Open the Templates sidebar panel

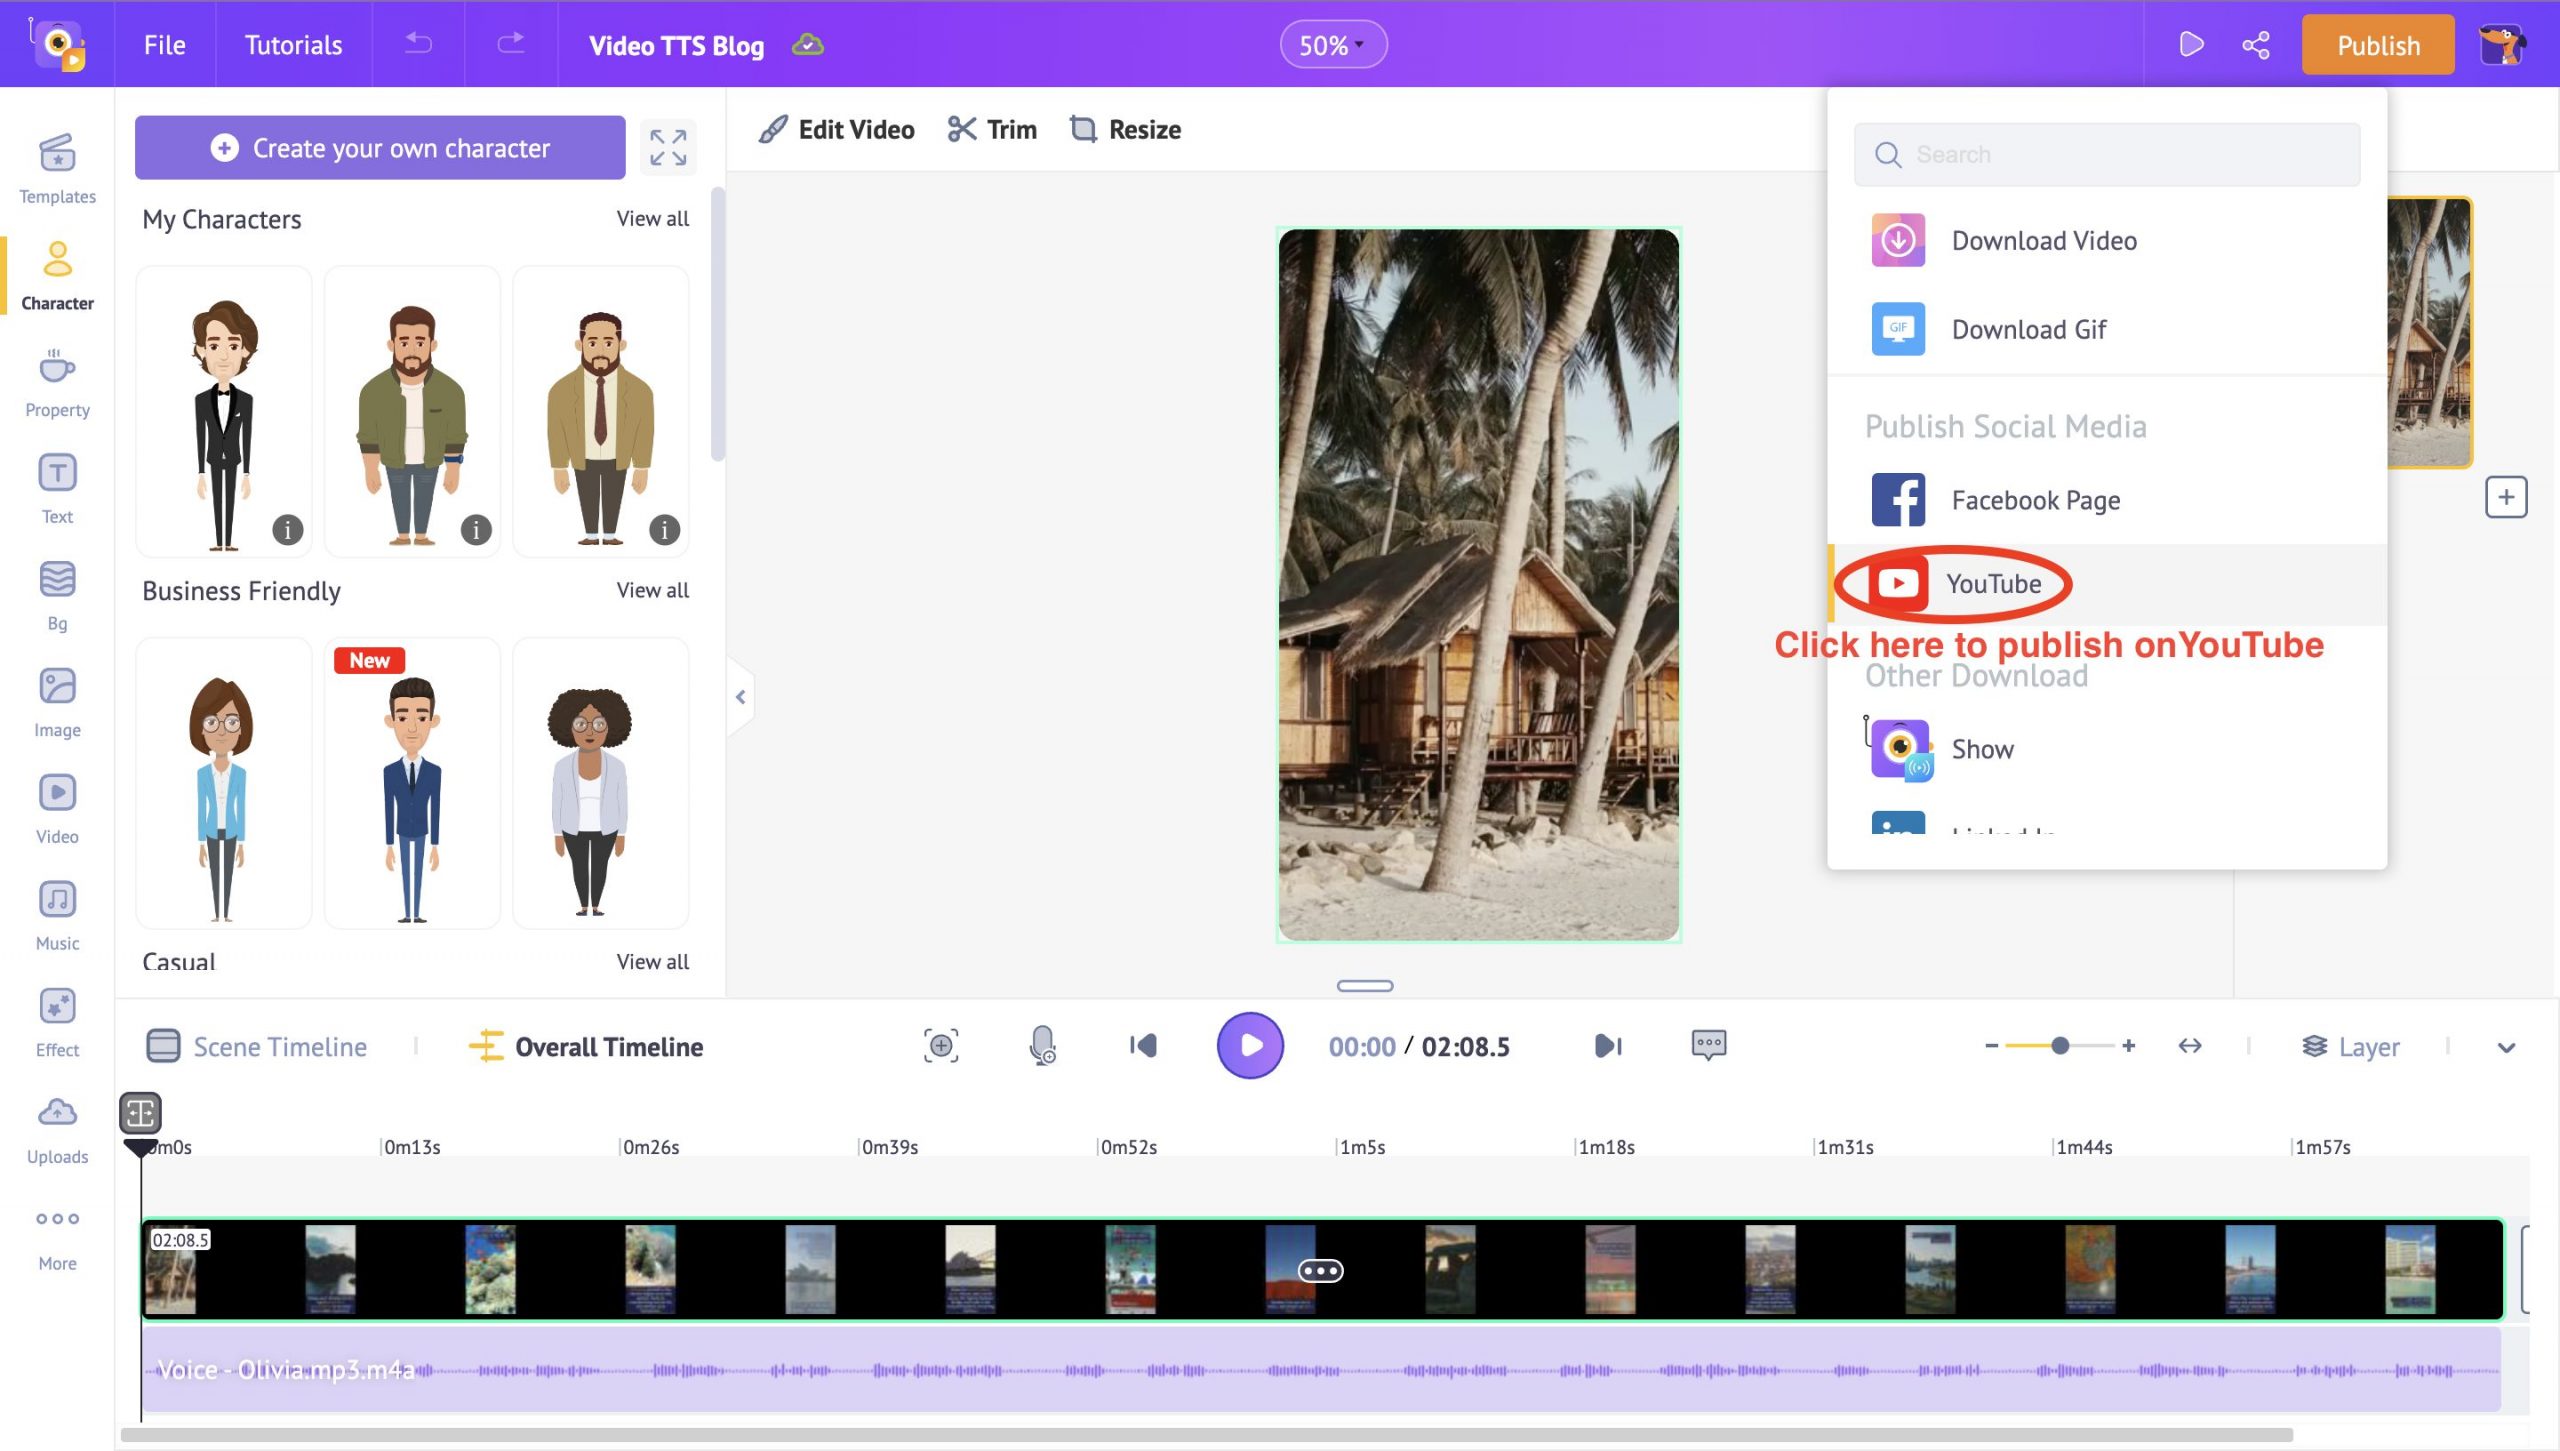point(57,168)
